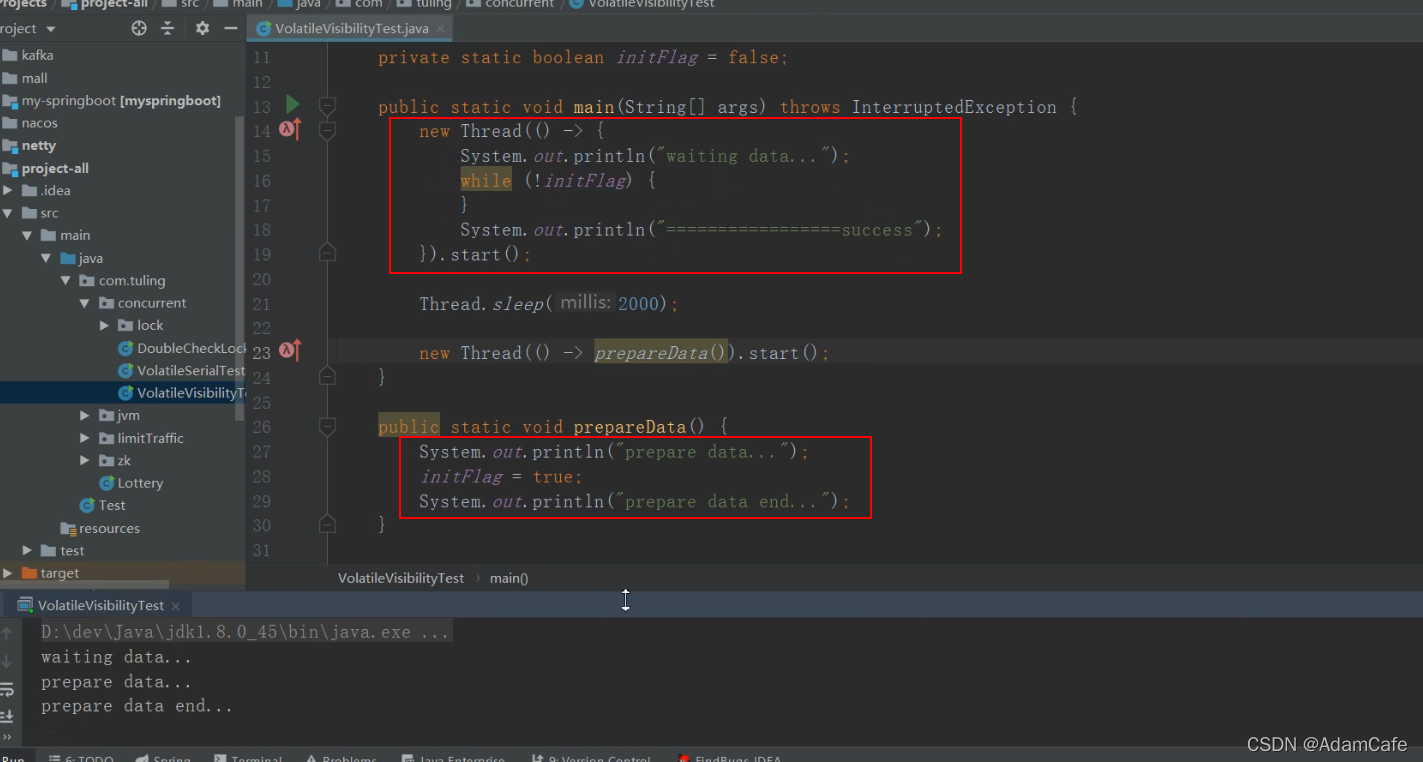The width and height of the screenshot is (1423, 762).
Task: Collapse the main method fold on line 13
Action: pos(327,105)
